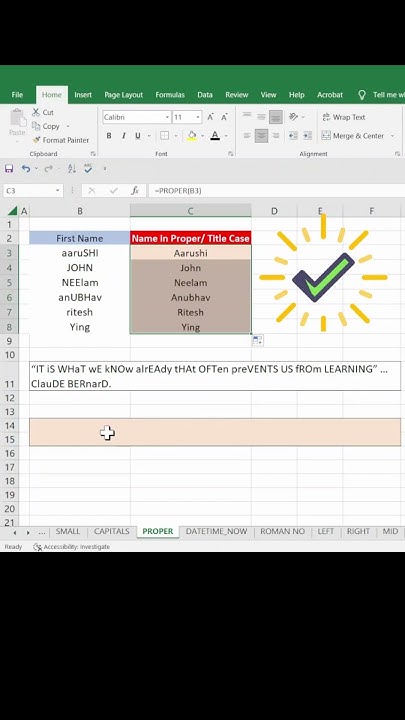Click the Auto Fill Options icon below C8
This screenshot has width=405, height=720.
[x=258, y=340]
